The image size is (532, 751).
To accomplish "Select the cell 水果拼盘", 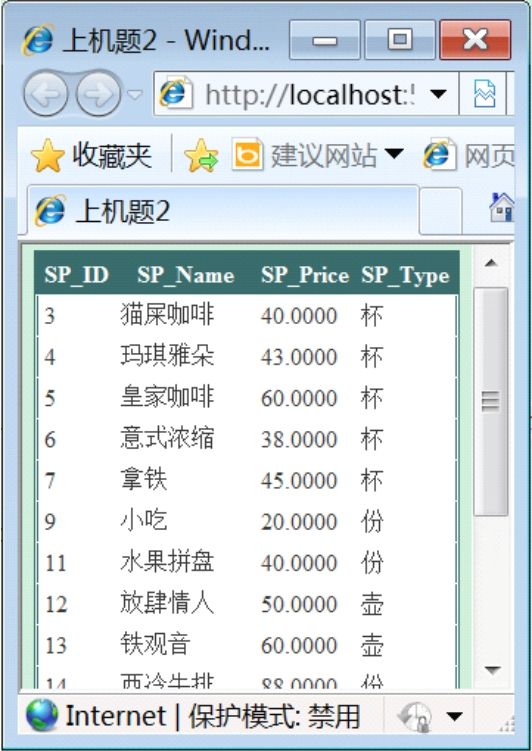I will [x=167, y=562].
